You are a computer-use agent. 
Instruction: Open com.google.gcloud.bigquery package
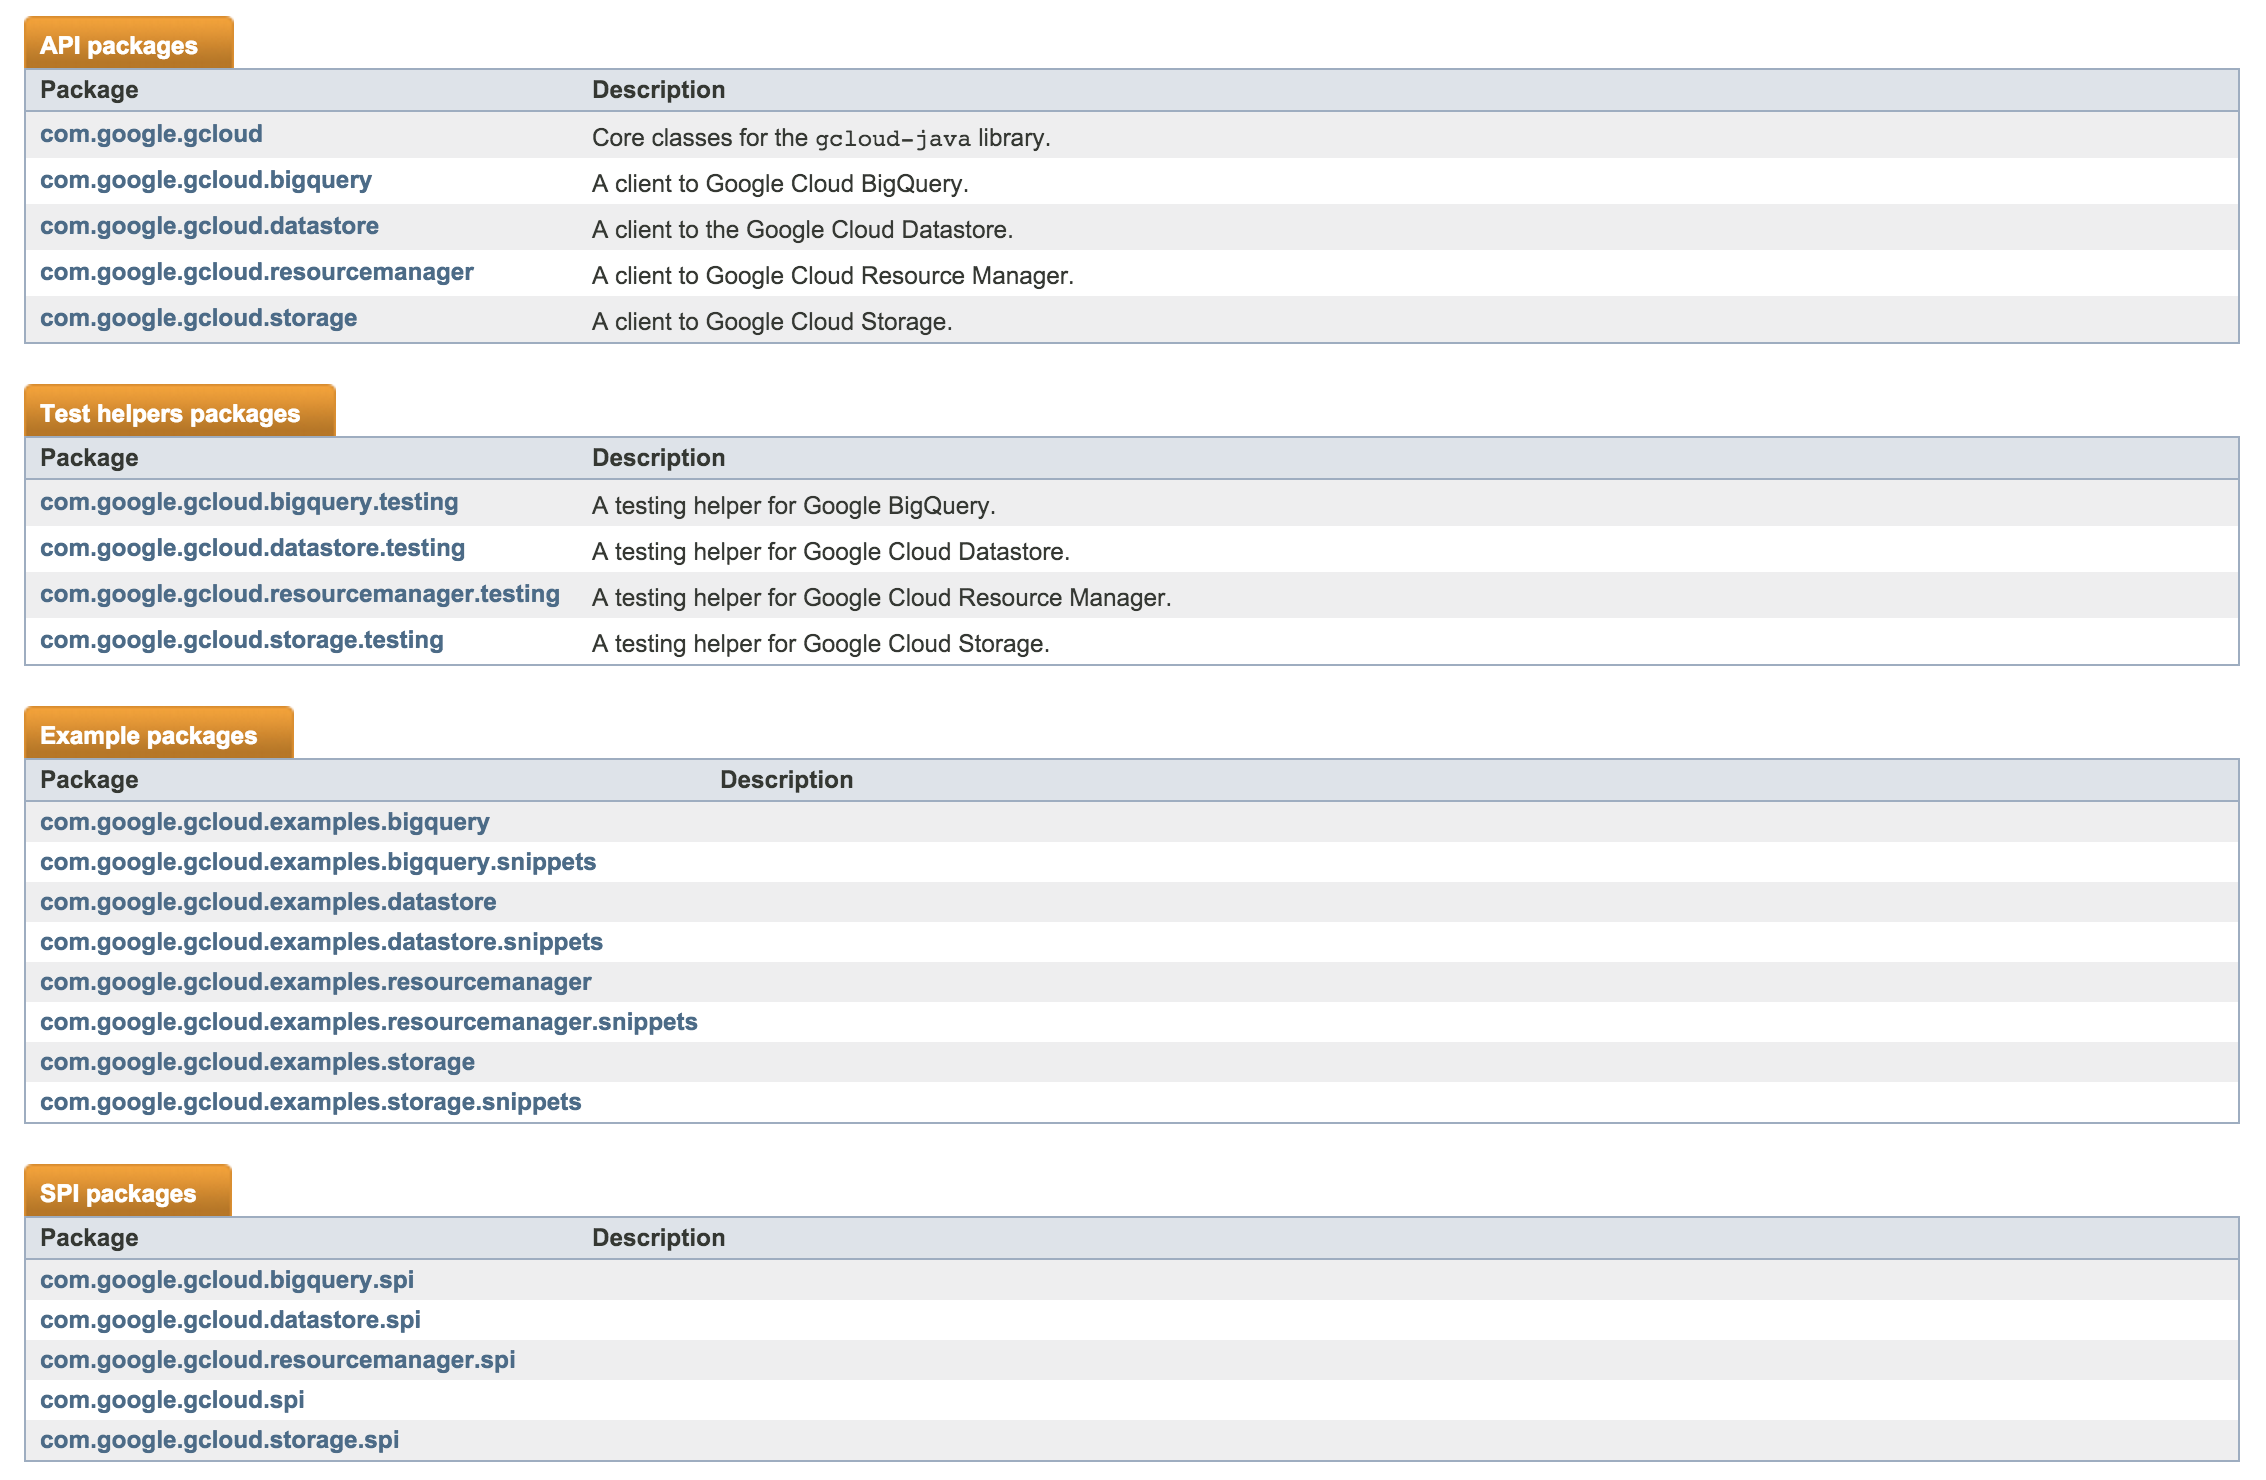point(206,180)
